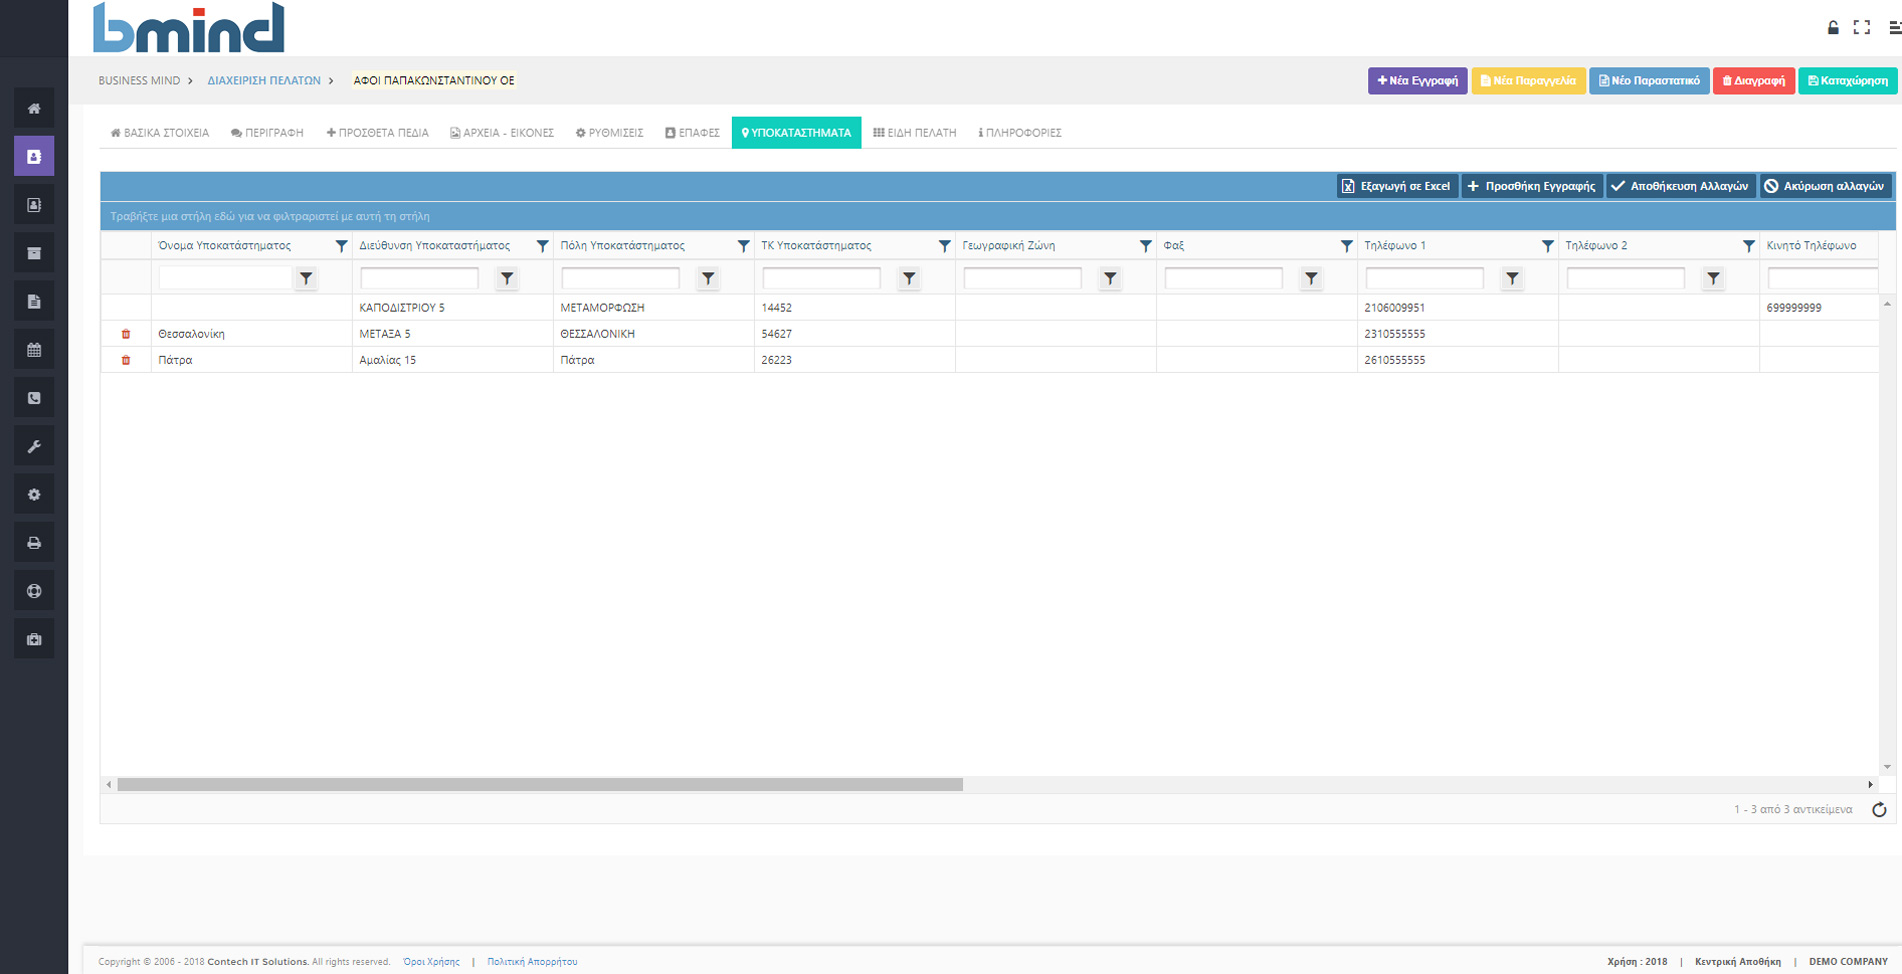The image size is (1902, 974).
Task: Click the Διεύθυνση Υποκαταστήματος filter text field
Action: click(x=419, y=279)
